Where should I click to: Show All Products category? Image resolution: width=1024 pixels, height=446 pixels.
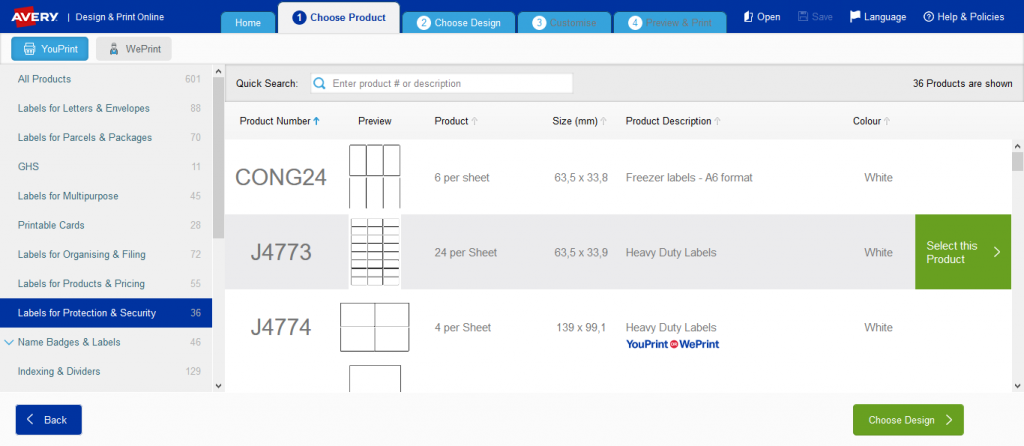pyautogui.click(x=106, y=79)
